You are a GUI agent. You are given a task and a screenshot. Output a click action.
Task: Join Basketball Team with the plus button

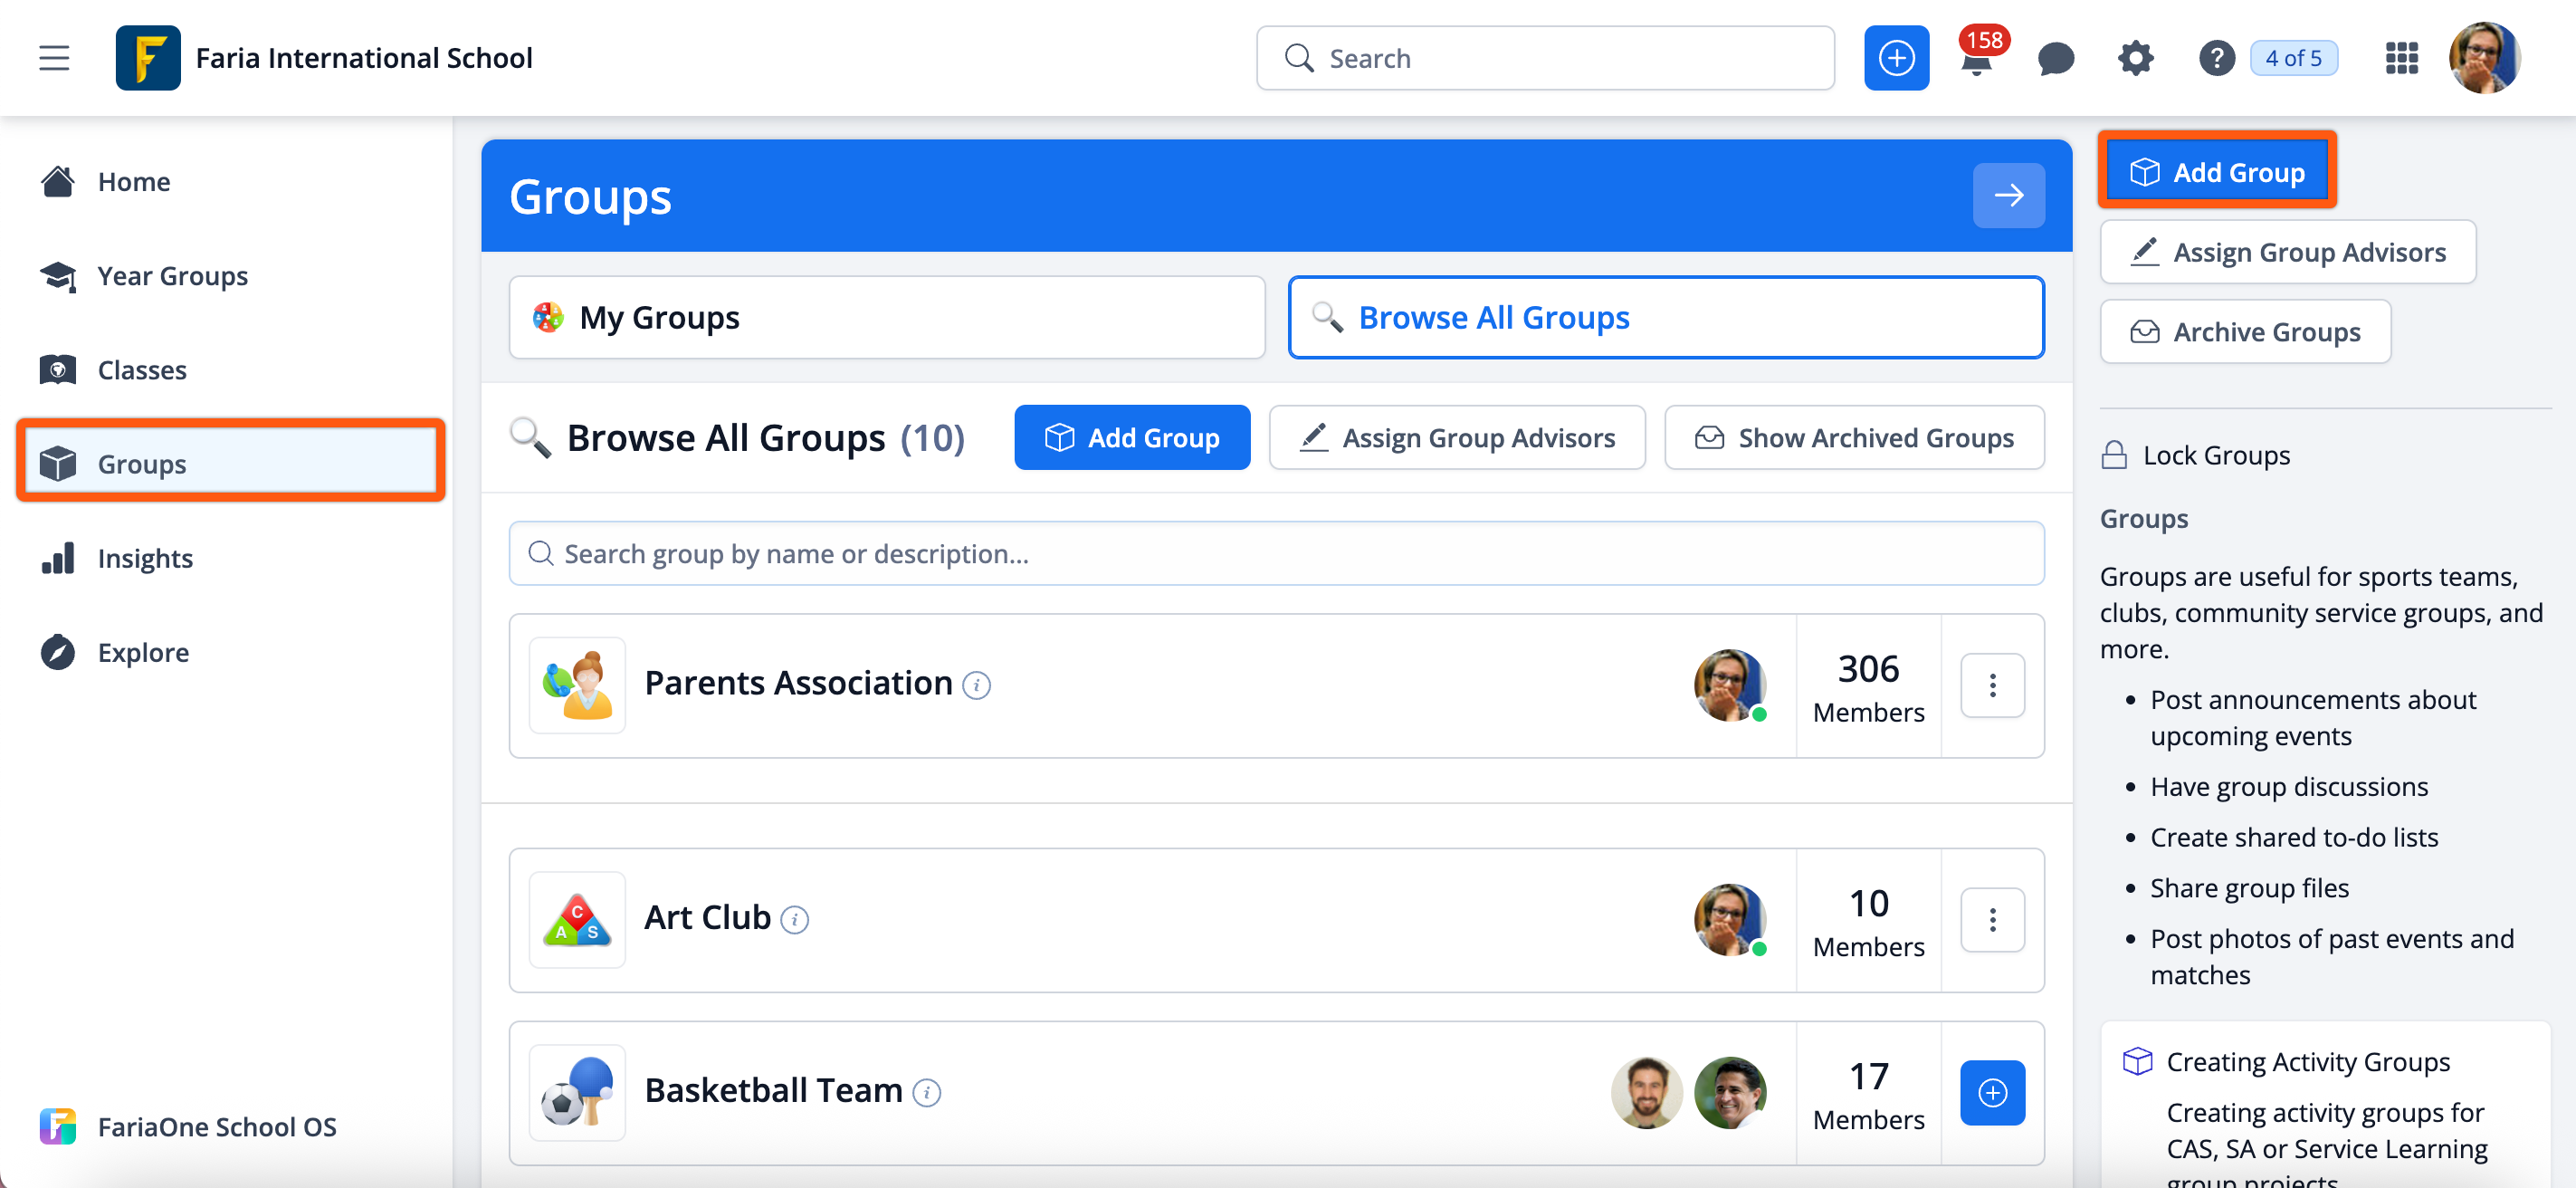pos(1992,1092)
